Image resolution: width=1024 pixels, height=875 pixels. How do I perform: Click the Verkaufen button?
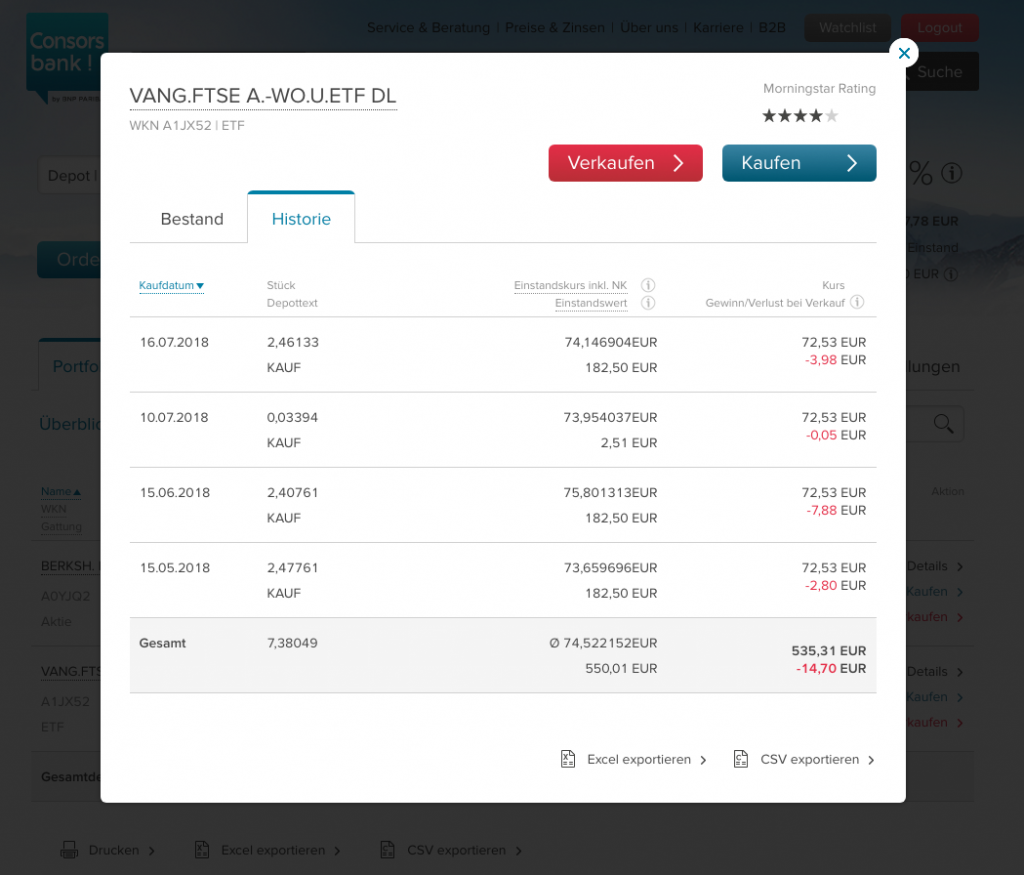(x=625, y=163)
